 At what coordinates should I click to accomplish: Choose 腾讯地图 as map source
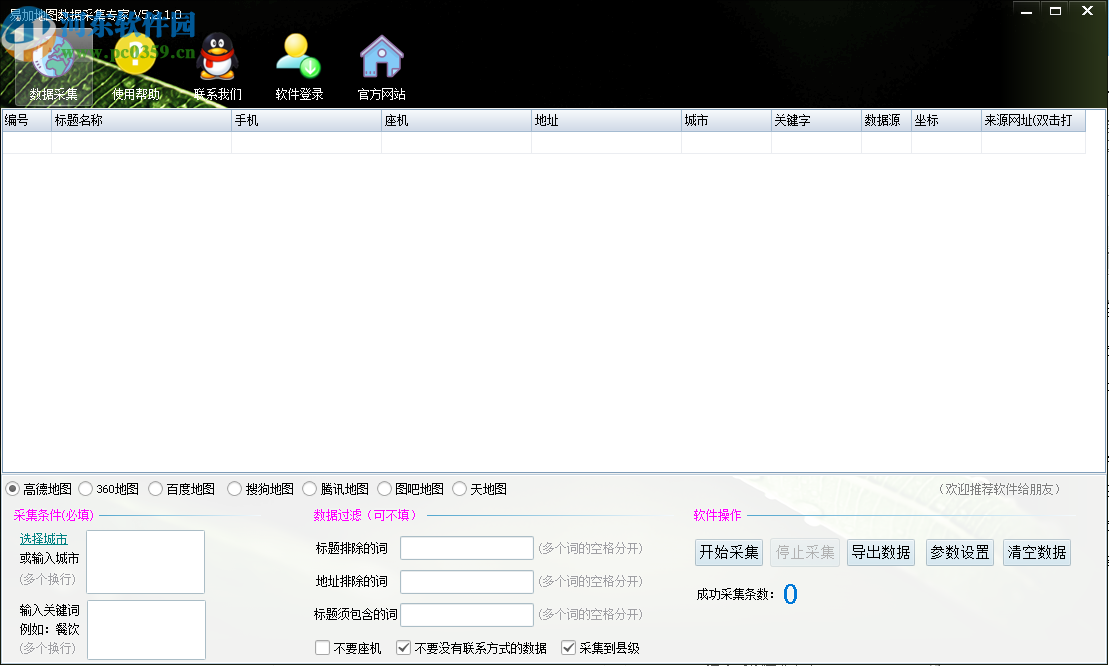coord(310,489)
